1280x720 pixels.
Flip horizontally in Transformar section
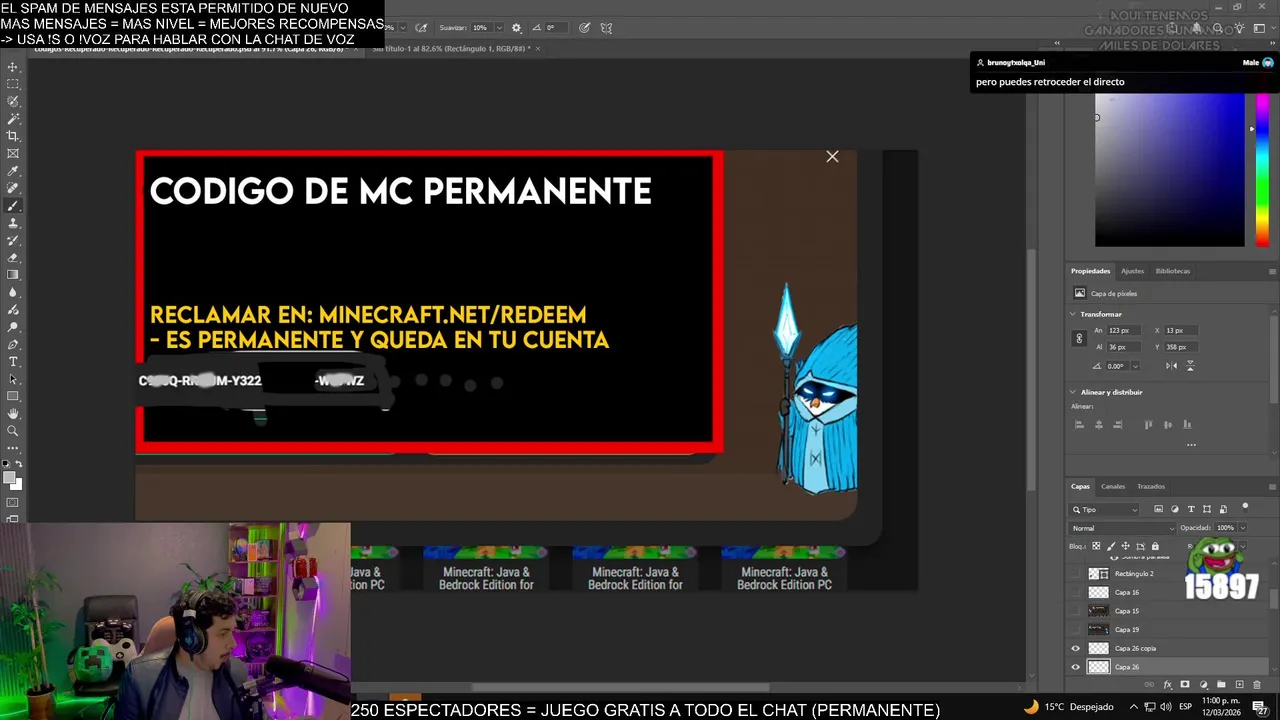(x=1171, y=366)
